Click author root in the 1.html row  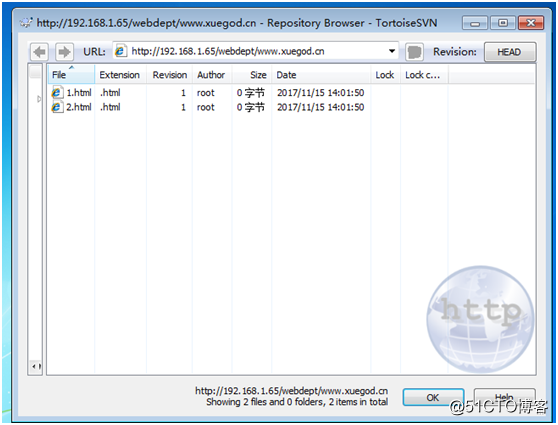coord(206,93)
